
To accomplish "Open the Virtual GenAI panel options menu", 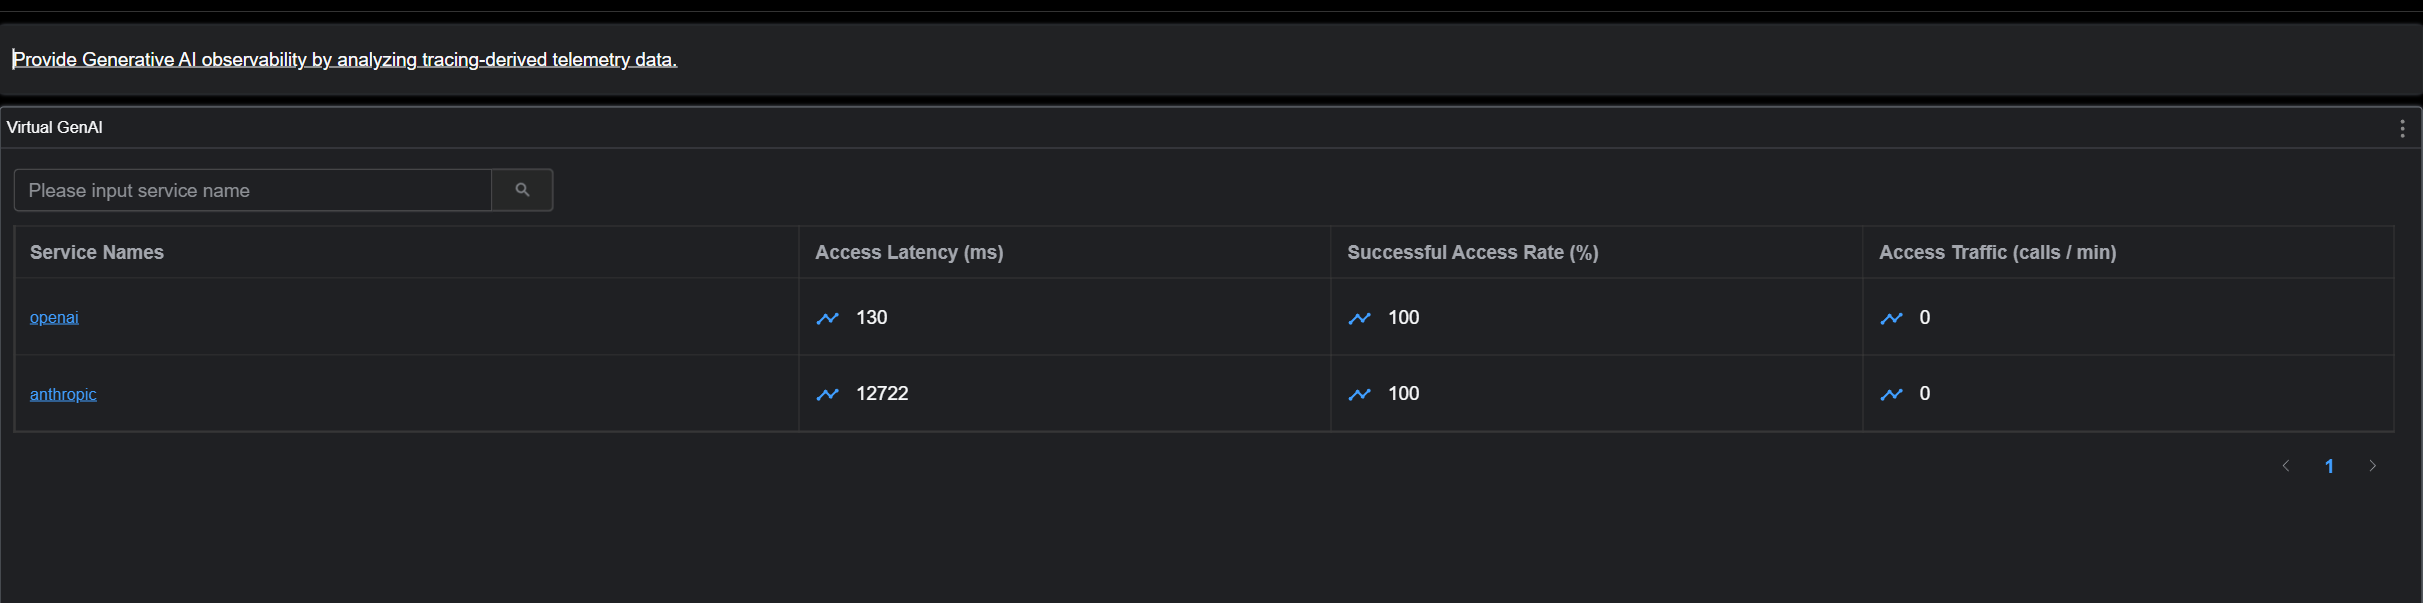I will [x=2401, y=128].
